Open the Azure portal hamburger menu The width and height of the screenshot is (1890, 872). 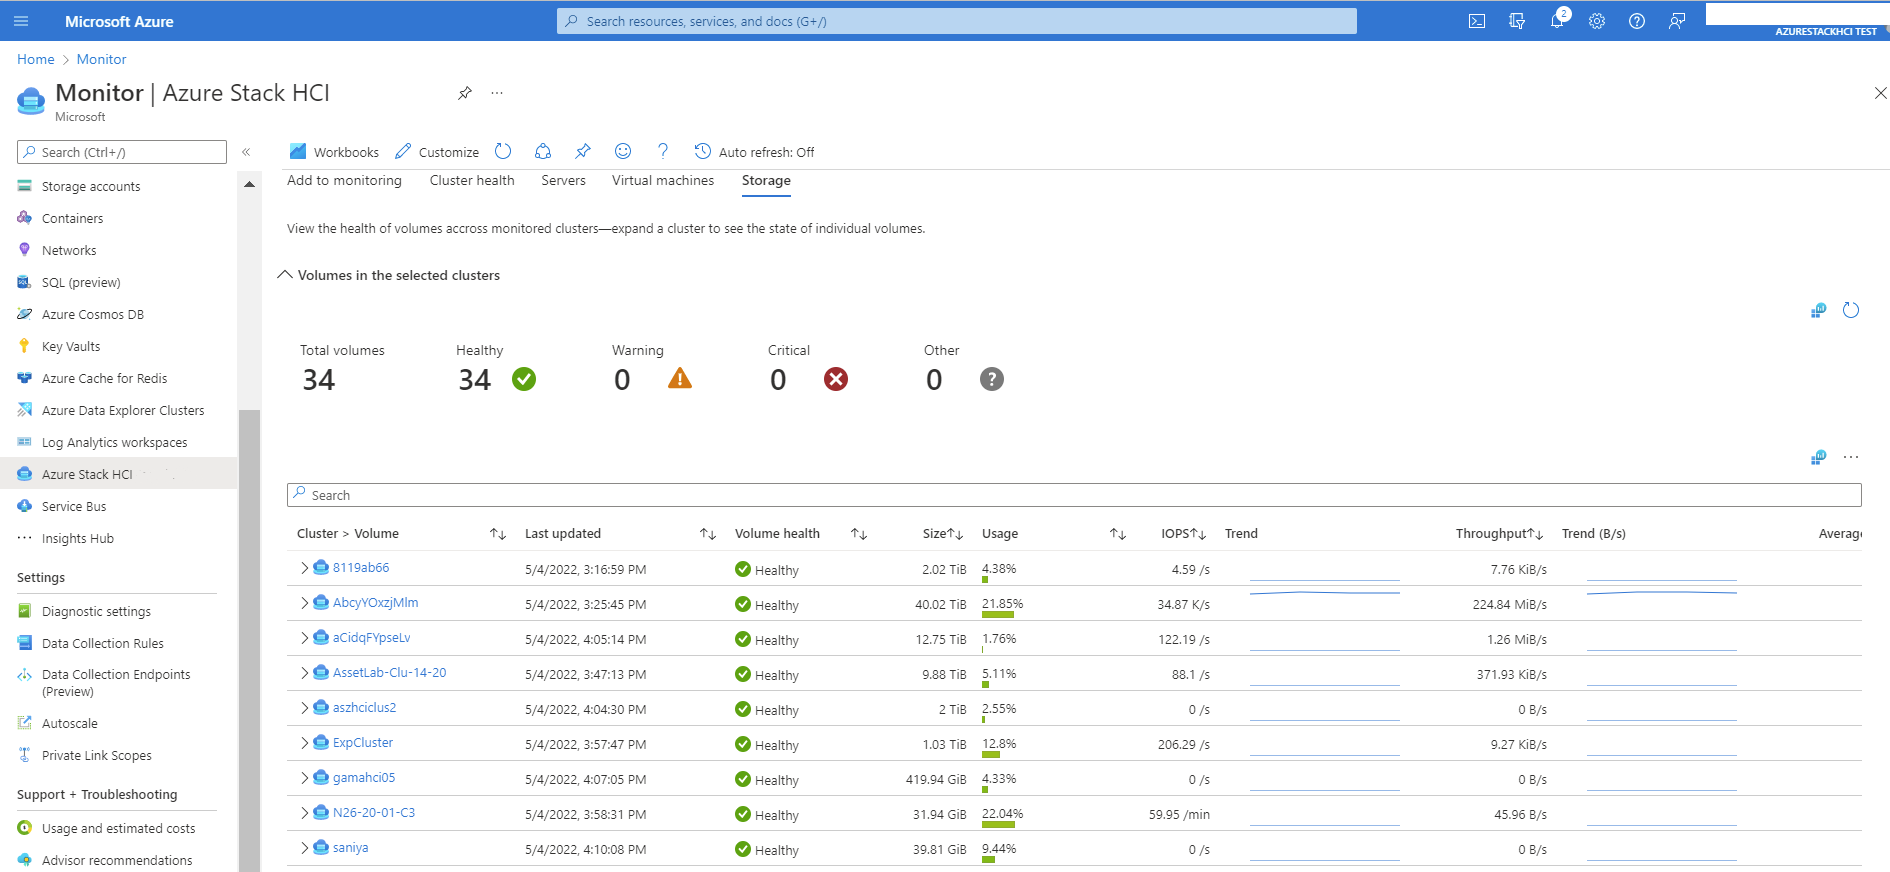pyautogui.click(x=21, y=21)
